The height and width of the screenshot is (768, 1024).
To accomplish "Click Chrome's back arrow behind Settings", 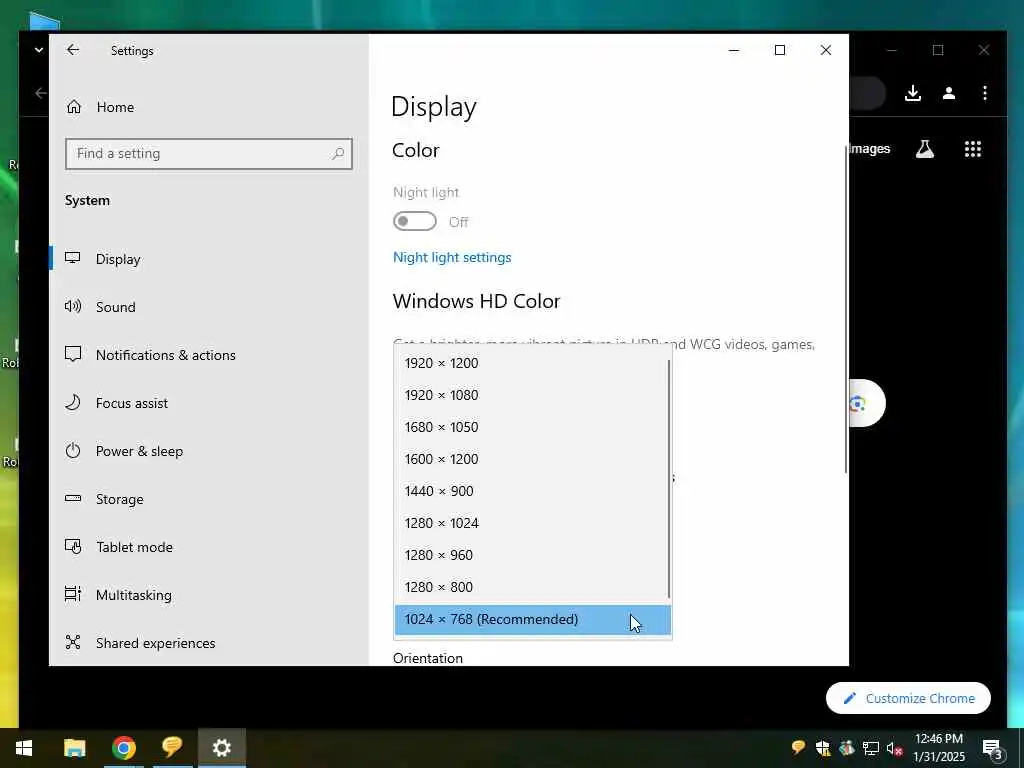I will coord(40,93).
